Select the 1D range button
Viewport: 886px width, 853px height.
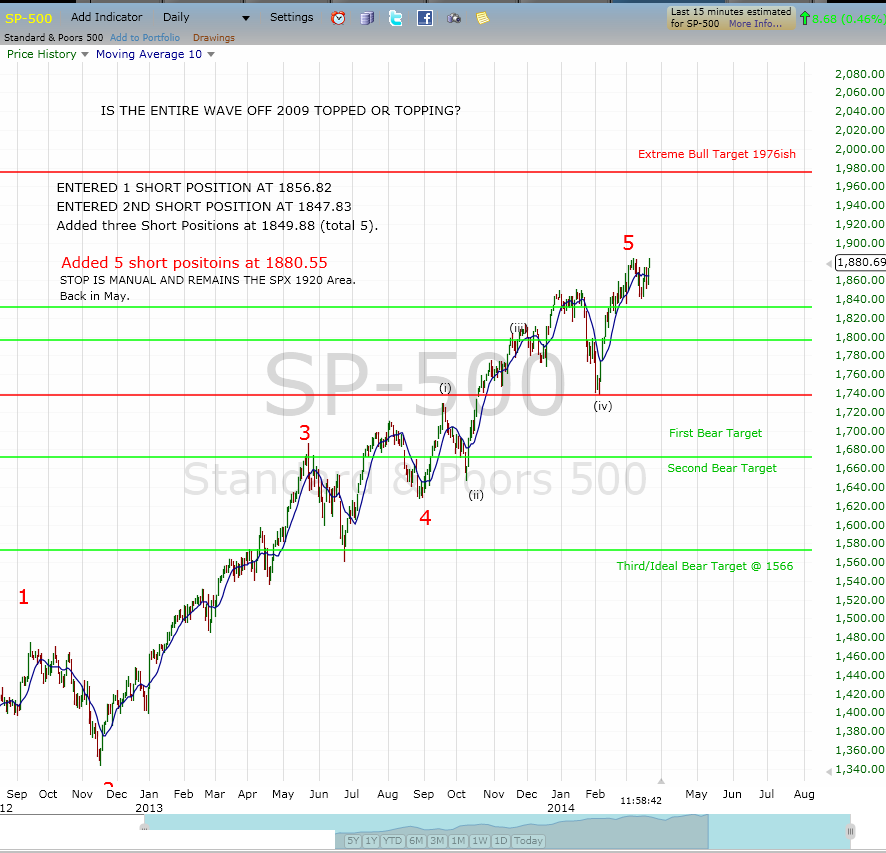[501, 841]
